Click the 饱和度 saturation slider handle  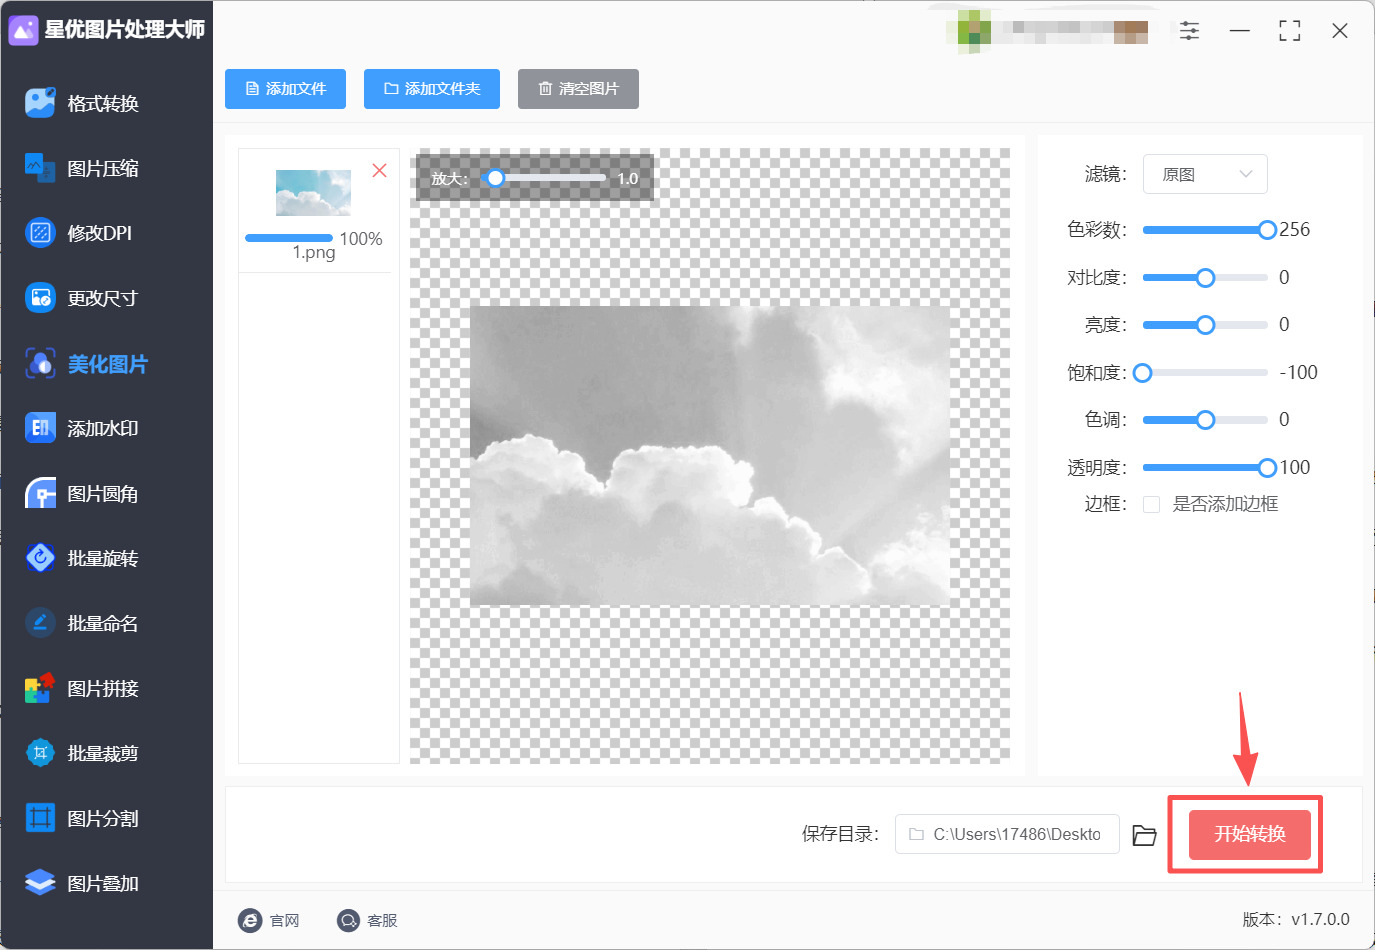coord(1142,372)
